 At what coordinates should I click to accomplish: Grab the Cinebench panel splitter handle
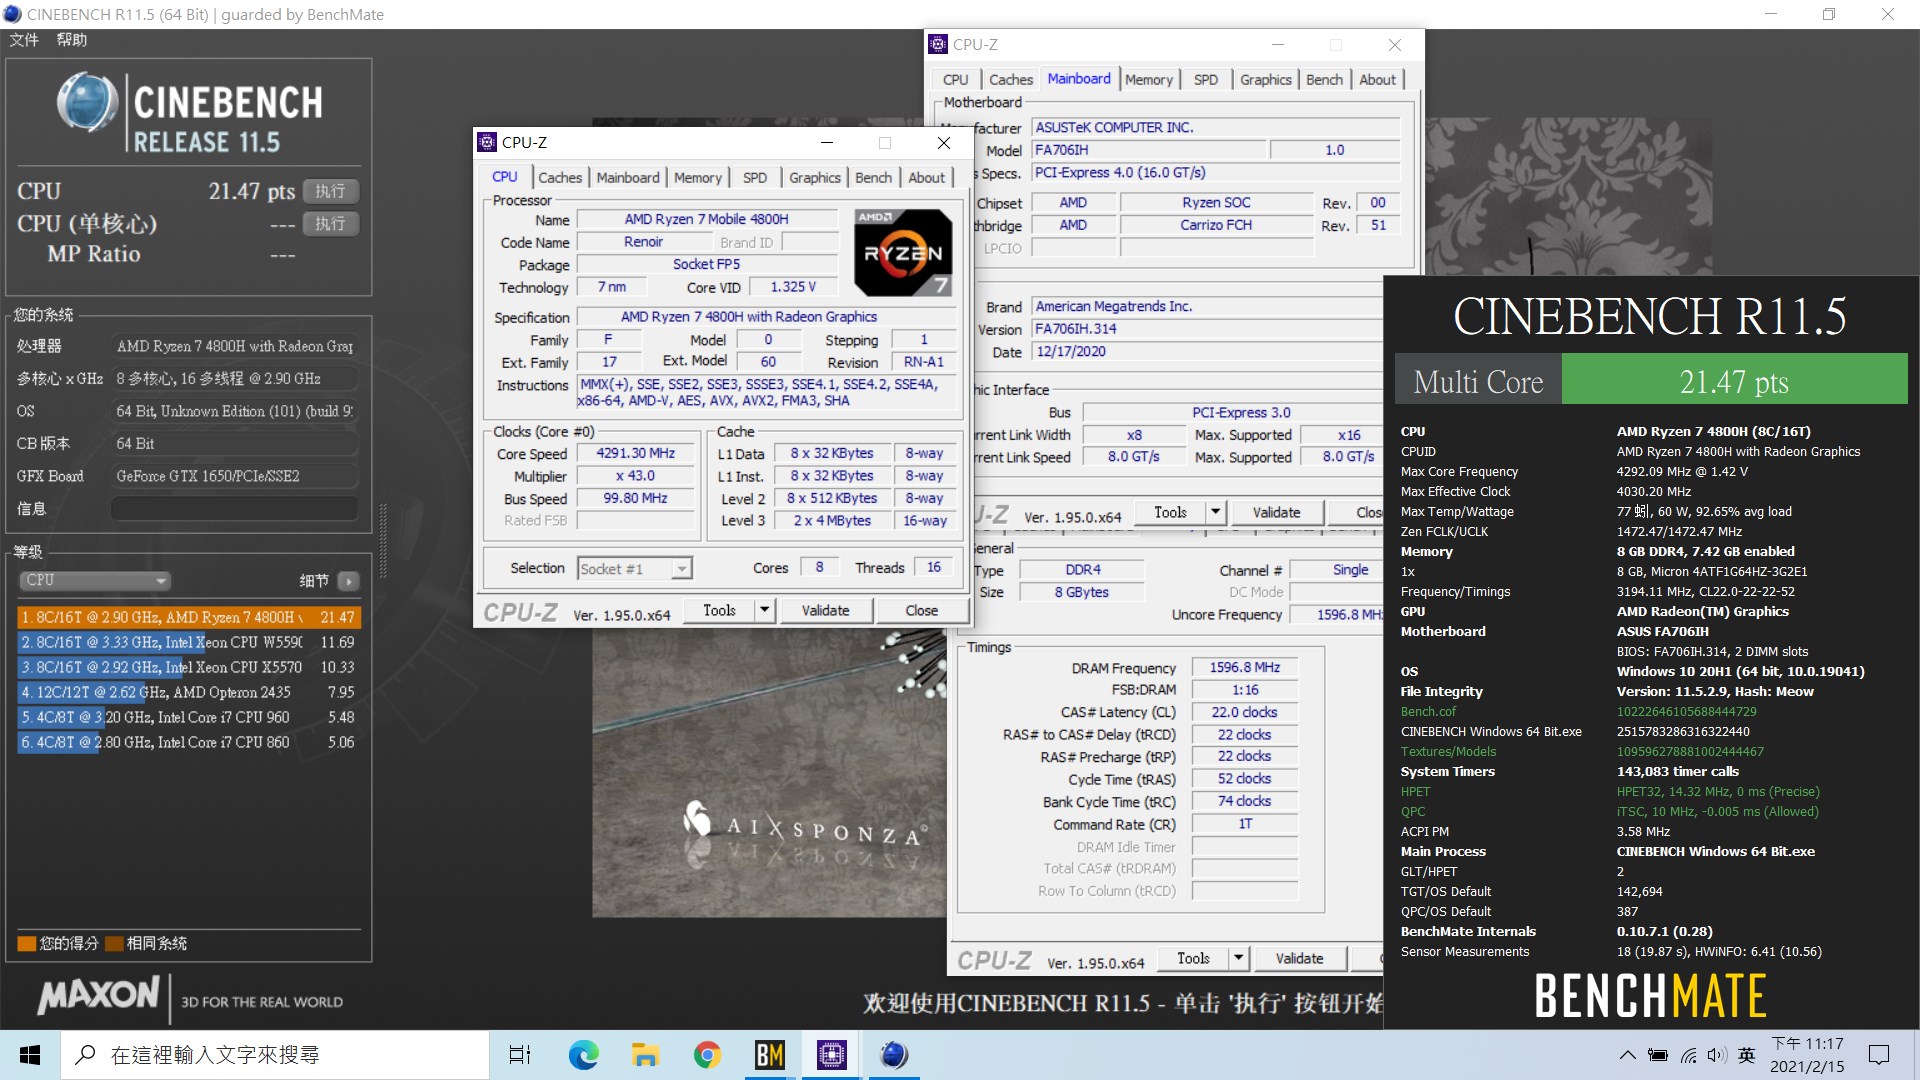pos(382,541)
